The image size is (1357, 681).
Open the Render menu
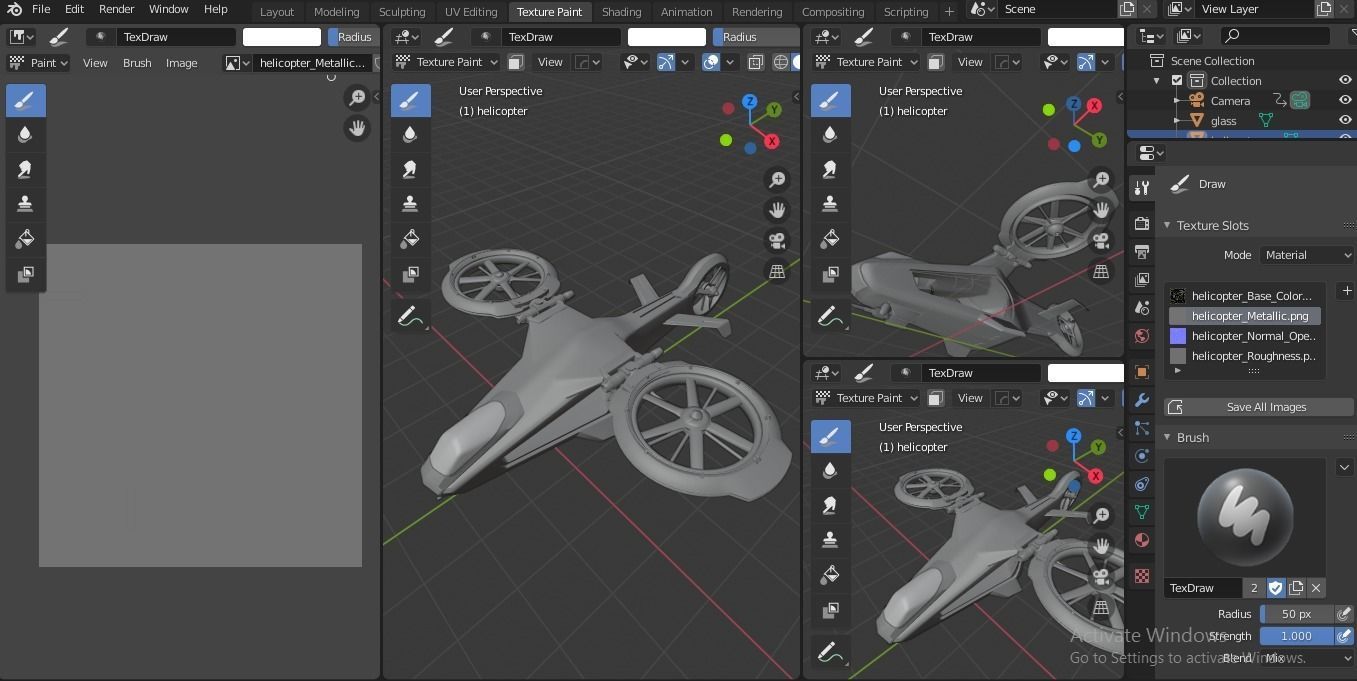(116, 9)
